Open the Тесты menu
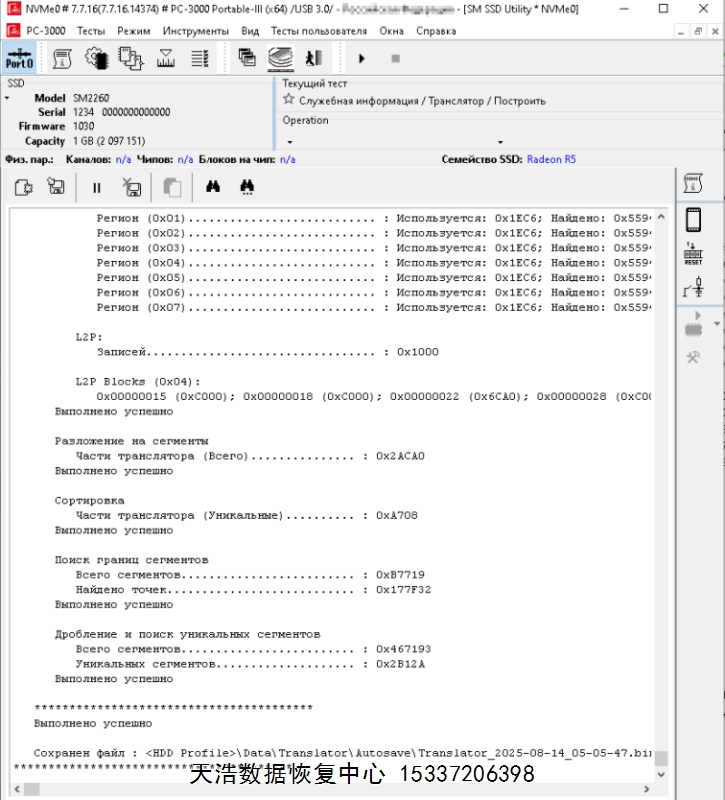This screenshot has width=725, height=800. tap(91, 31)
